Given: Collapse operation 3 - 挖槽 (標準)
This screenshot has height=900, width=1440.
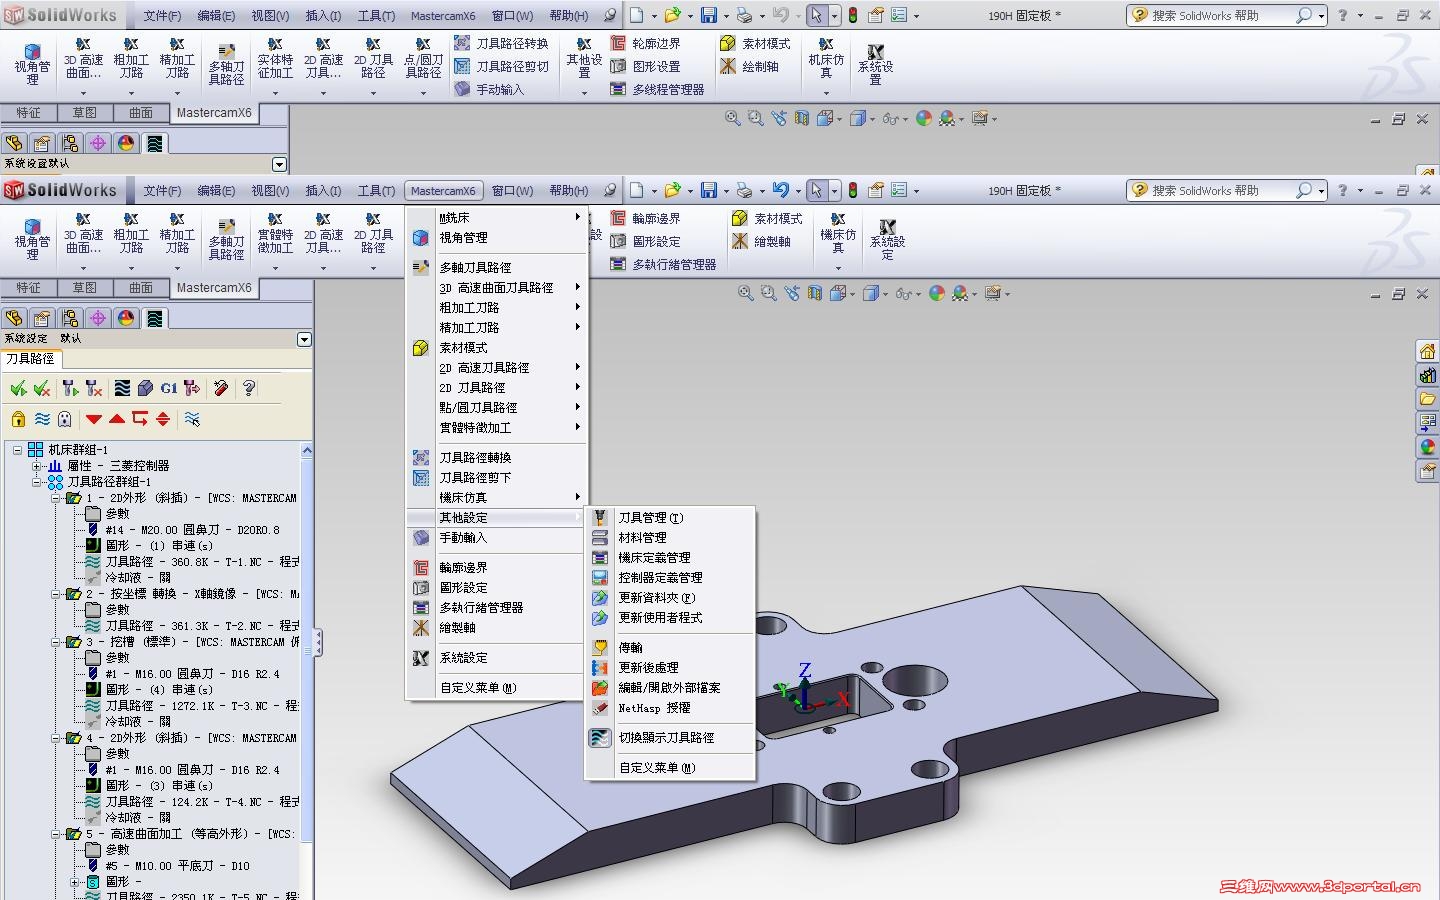Looking at the screenshot, I should coord(56,642).
